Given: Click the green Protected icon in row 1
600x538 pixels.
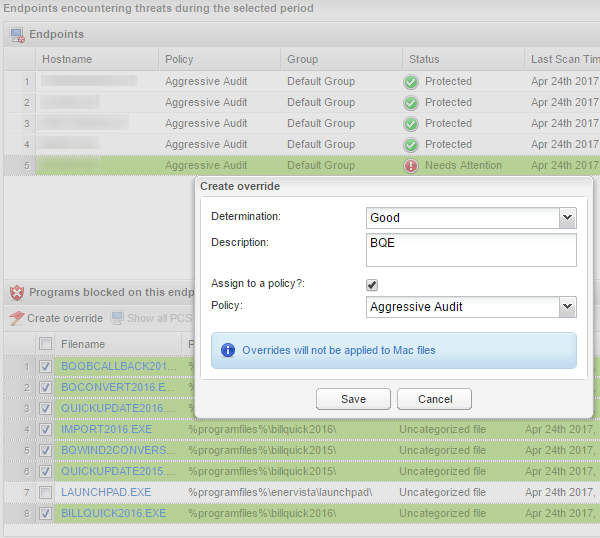Looking at the screenshot, I should (411, 82).
